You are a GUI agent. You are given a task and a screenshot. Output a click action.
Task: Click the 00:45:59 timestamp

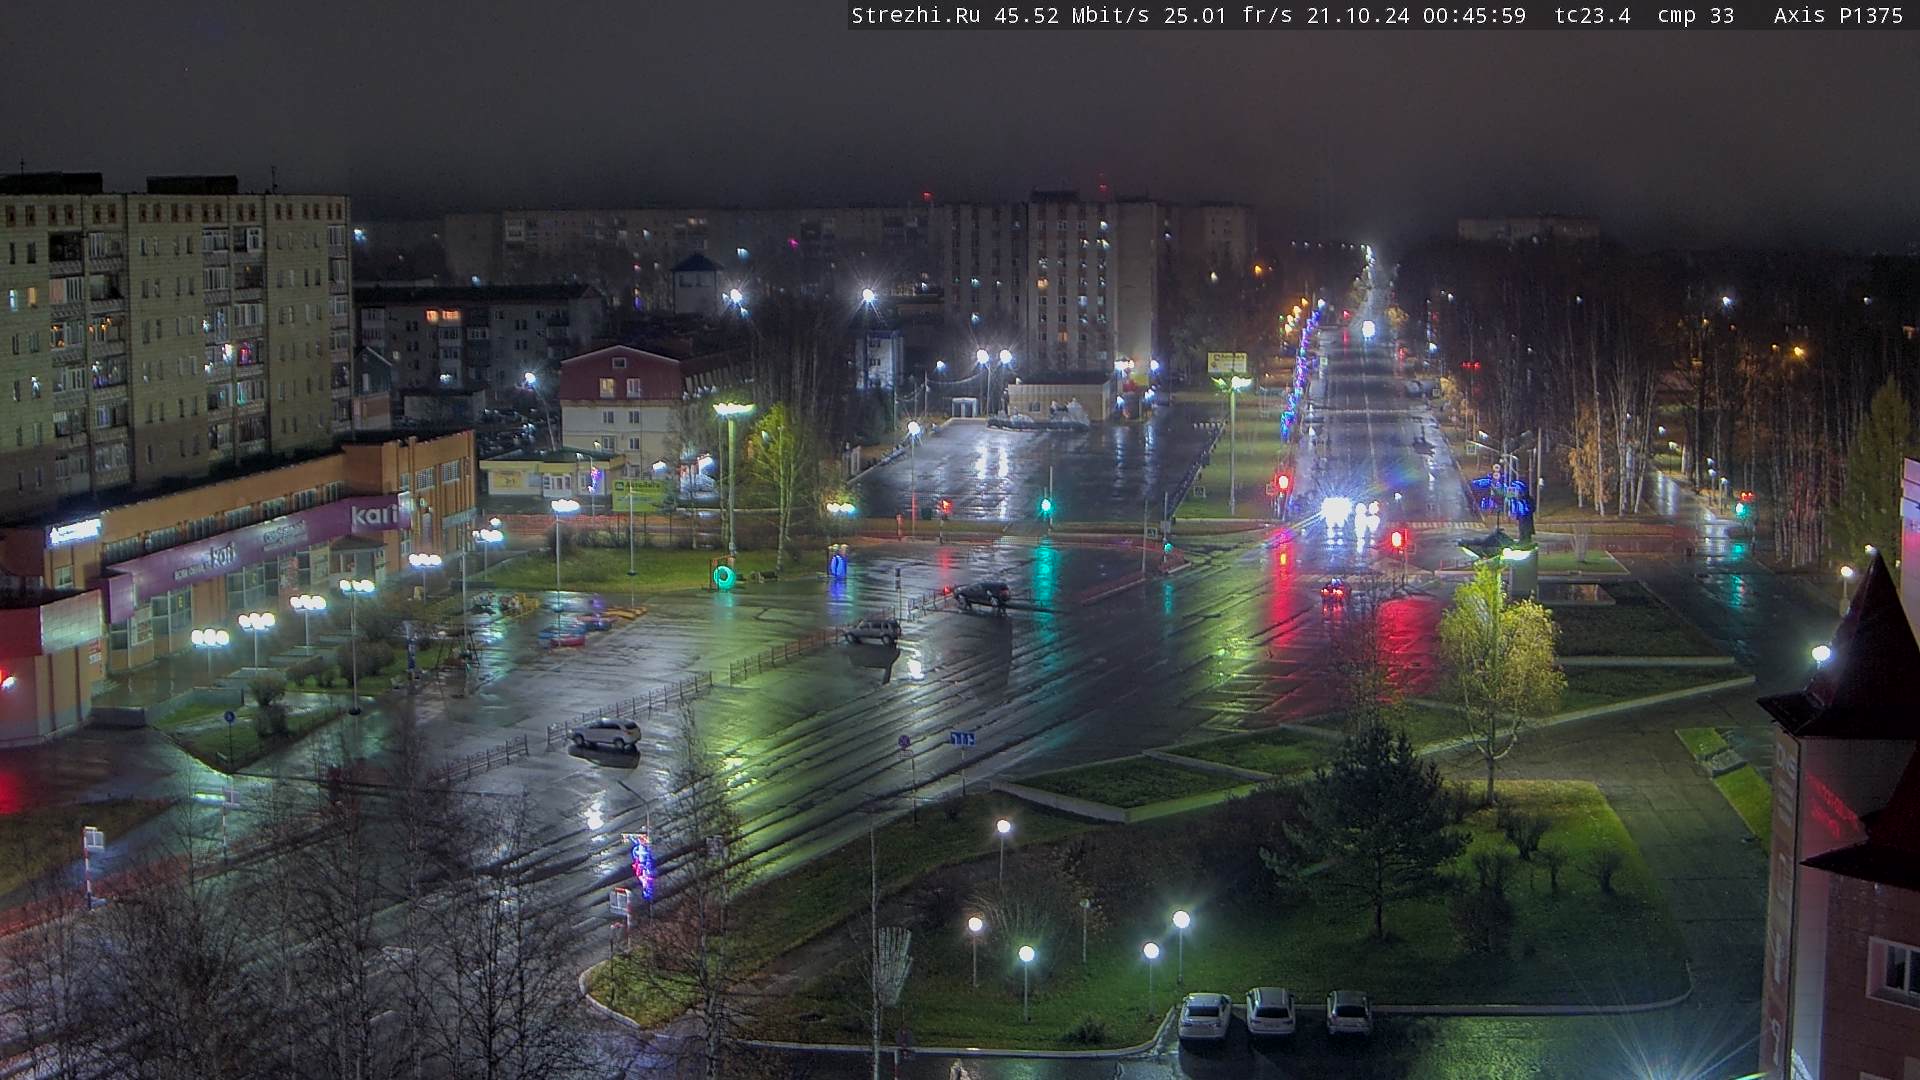[x=1475, y=15]
